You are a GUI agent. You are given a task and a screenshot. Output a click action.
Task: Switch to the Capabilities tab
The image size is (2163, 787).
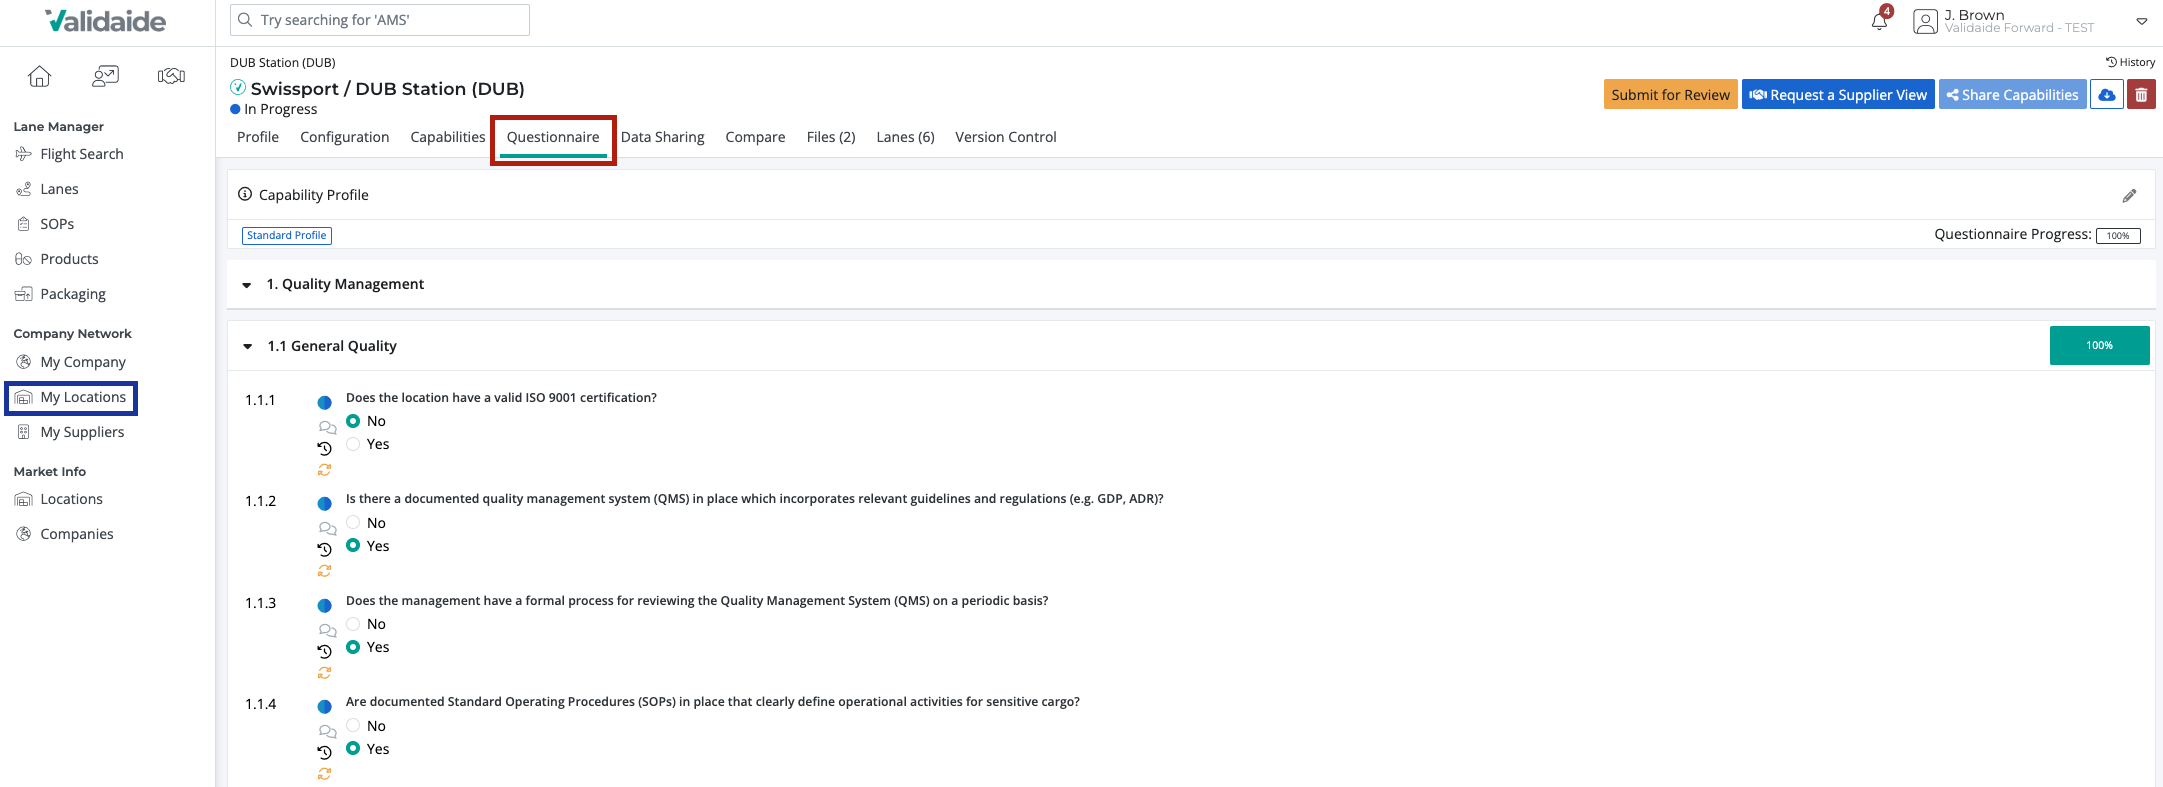tap(448, 137)
